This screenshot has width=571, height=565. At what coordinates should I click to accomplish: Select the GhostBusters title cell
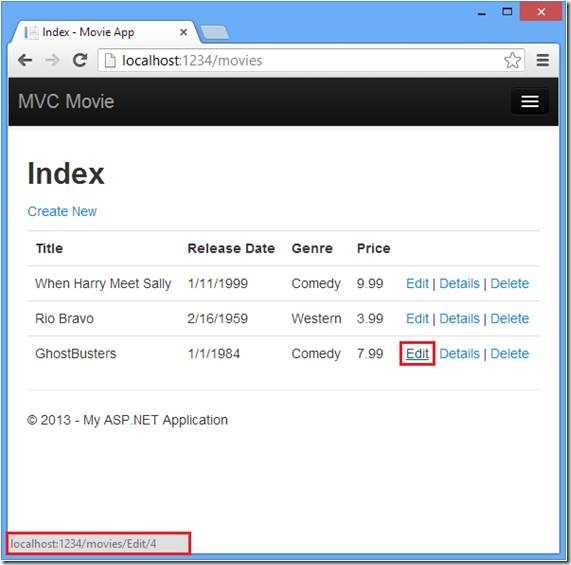coord(76,353)
